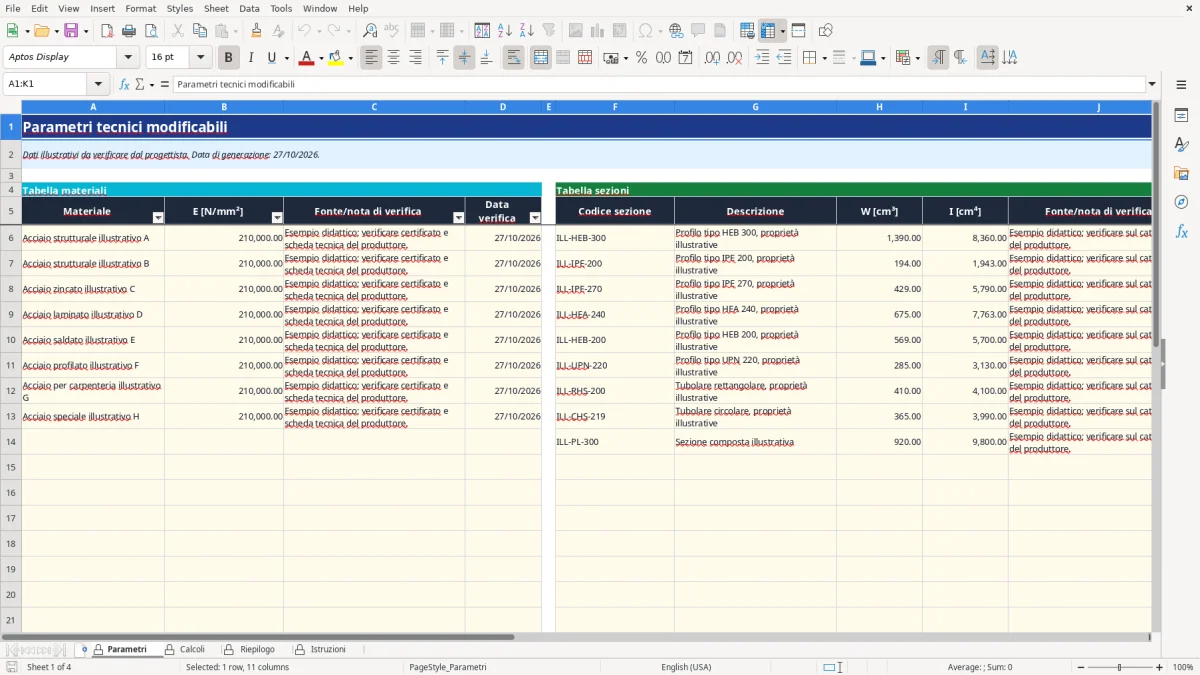Click the Sort dialog icon
1200x675 pixels.
pyautogui.click(x=482, y=31)
